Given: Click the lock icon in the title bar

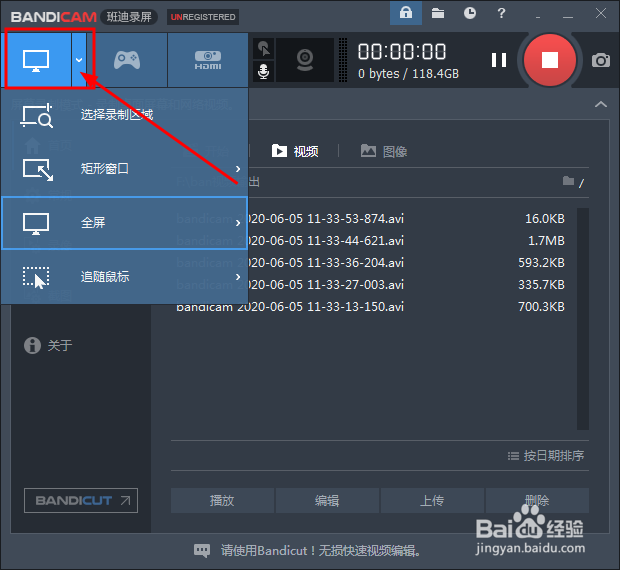Looking at the screenshot, I should [406, 13].
